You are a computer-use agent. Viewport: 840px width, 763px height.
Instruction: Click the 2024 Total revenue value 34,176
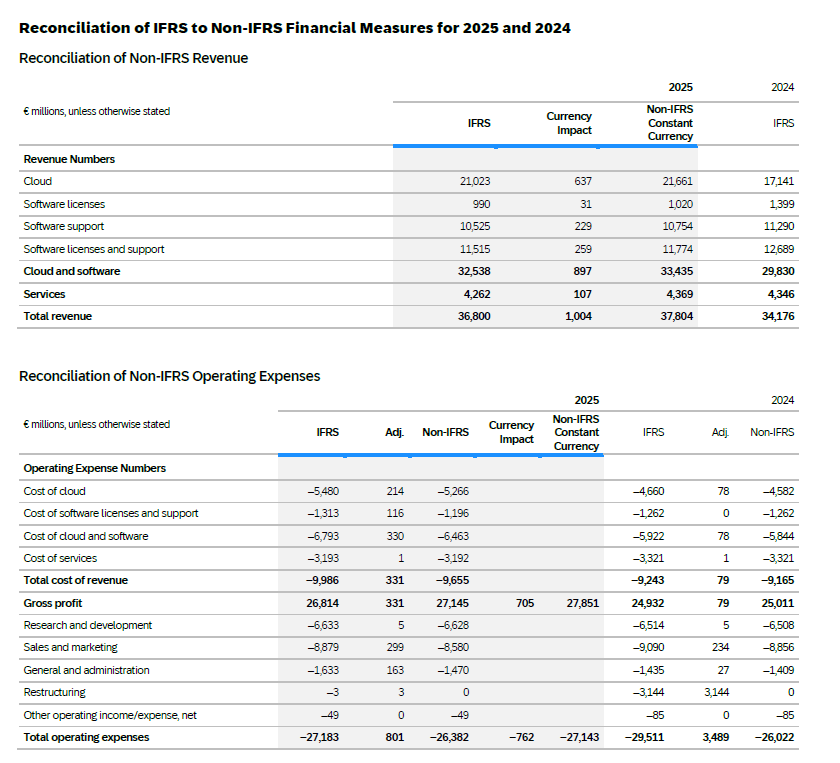point(778,316)
